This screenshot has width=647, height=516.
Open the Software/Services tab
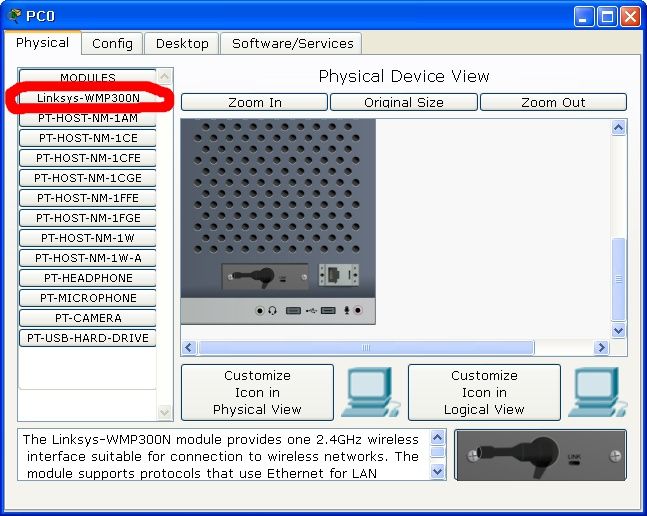tap(292, 43)
